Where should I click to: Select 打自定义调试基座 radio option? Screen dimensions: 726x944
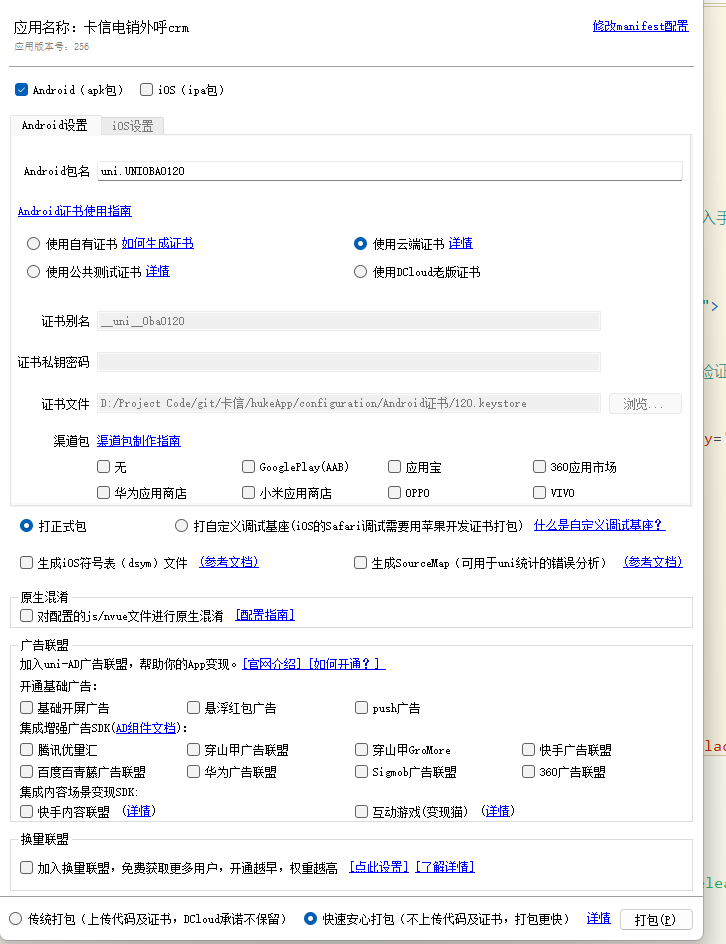181,525
